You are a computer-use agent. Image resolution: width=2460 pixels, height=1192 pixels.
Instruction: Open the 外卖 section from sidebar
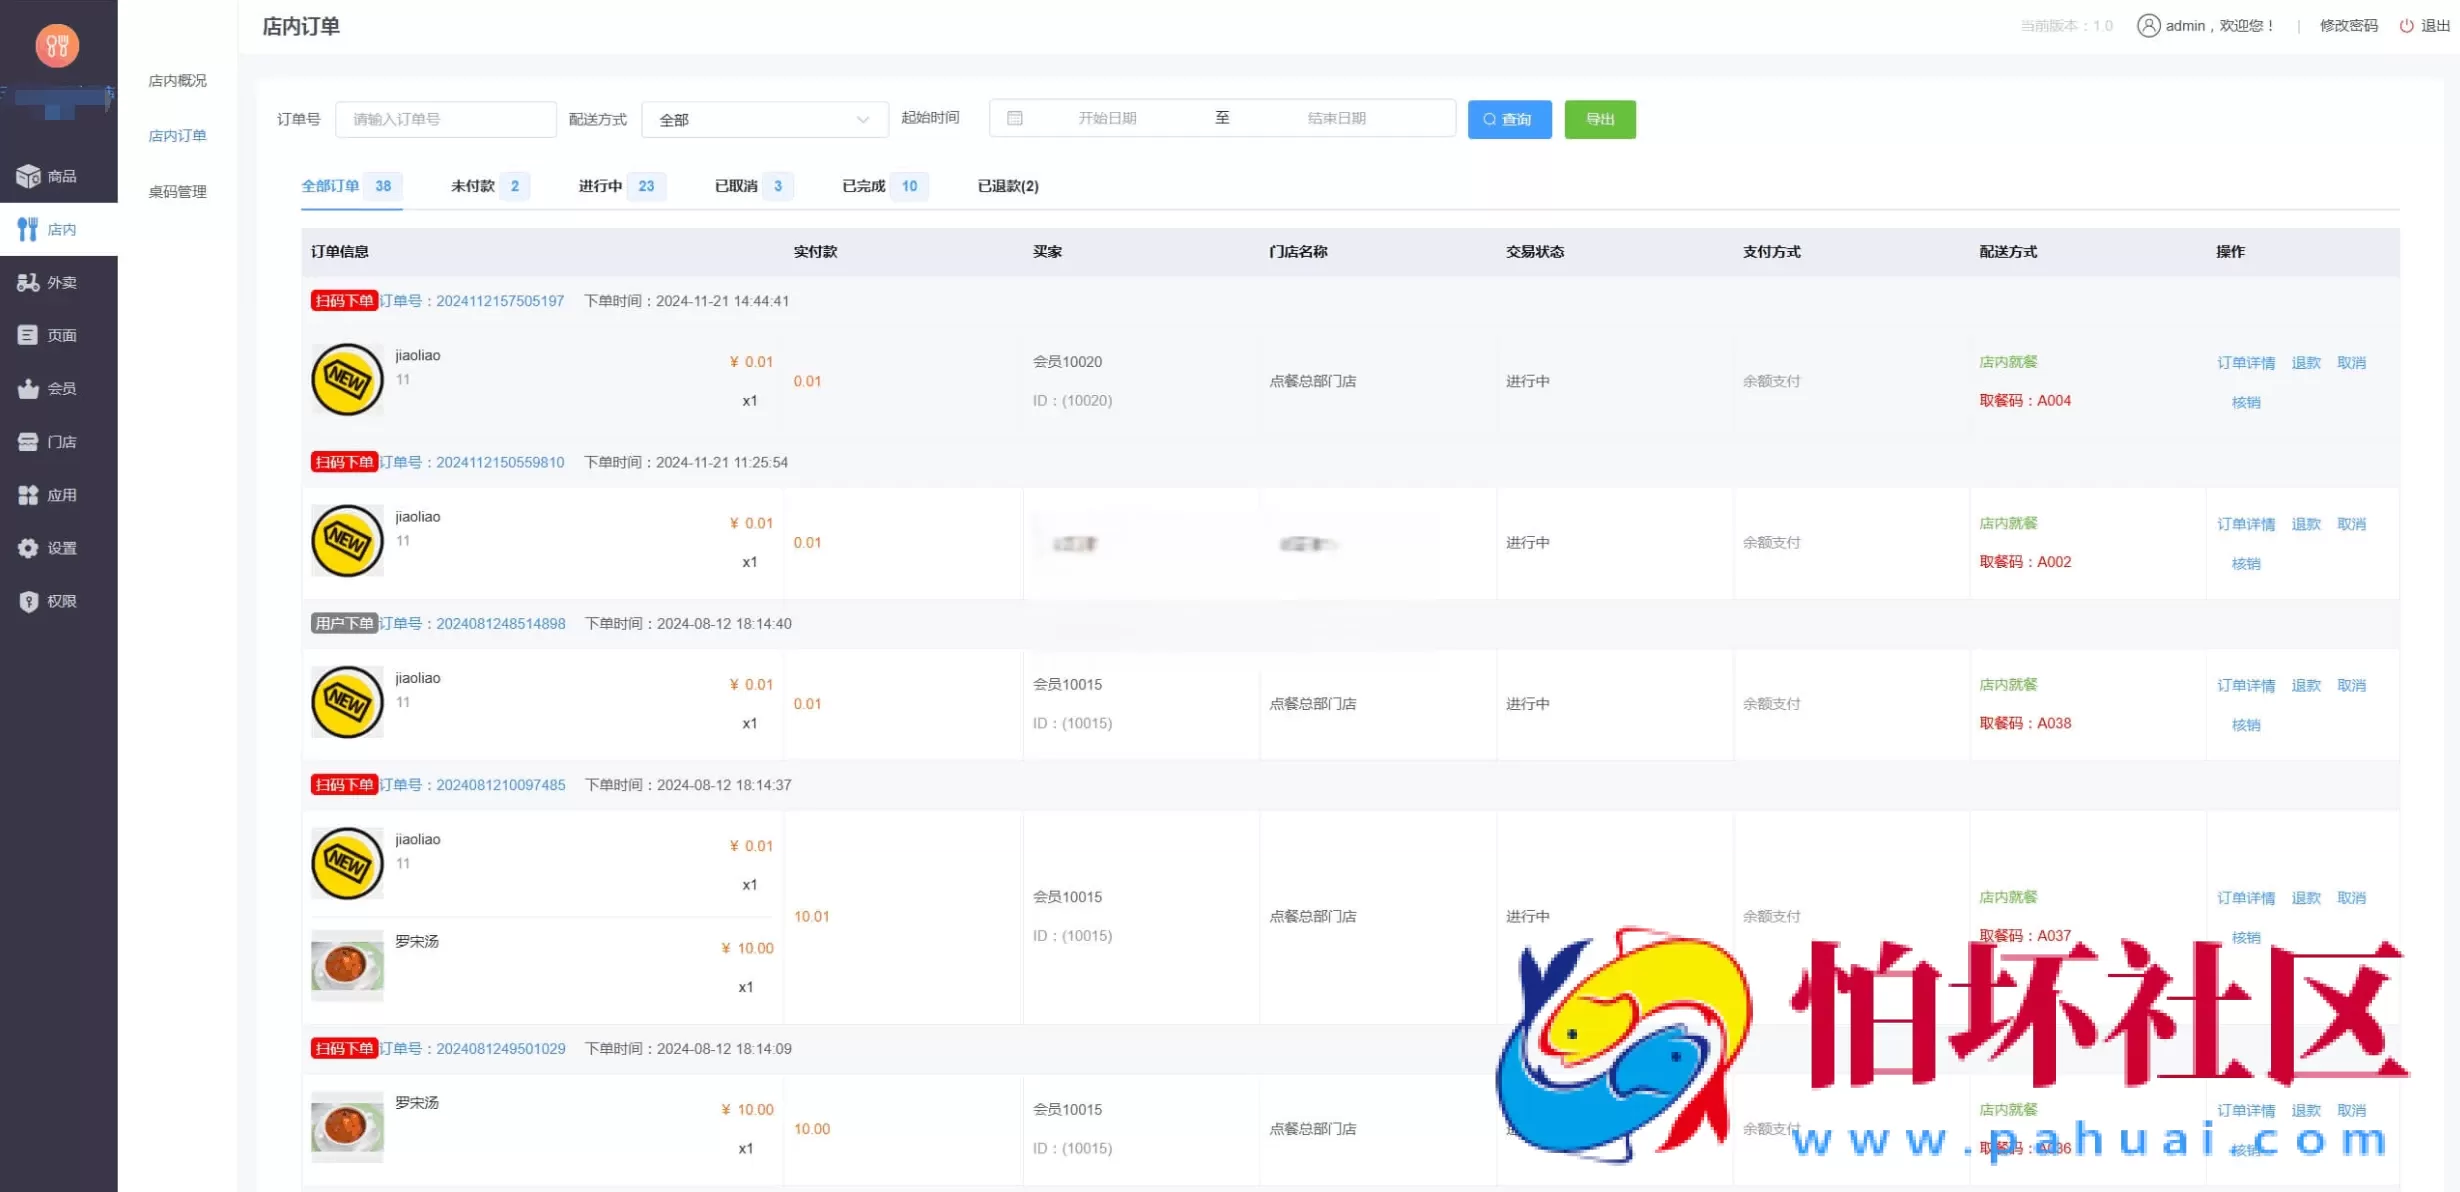point(29,282)
